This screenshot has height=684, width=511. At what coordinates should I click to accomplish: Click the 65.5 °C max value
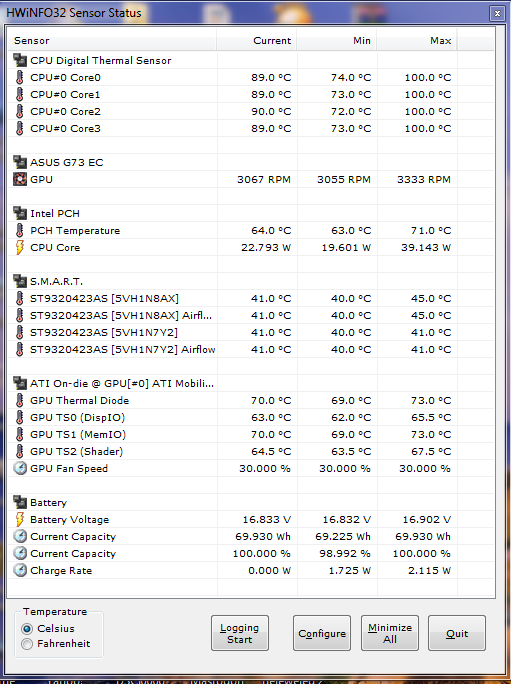coord(431,418)
